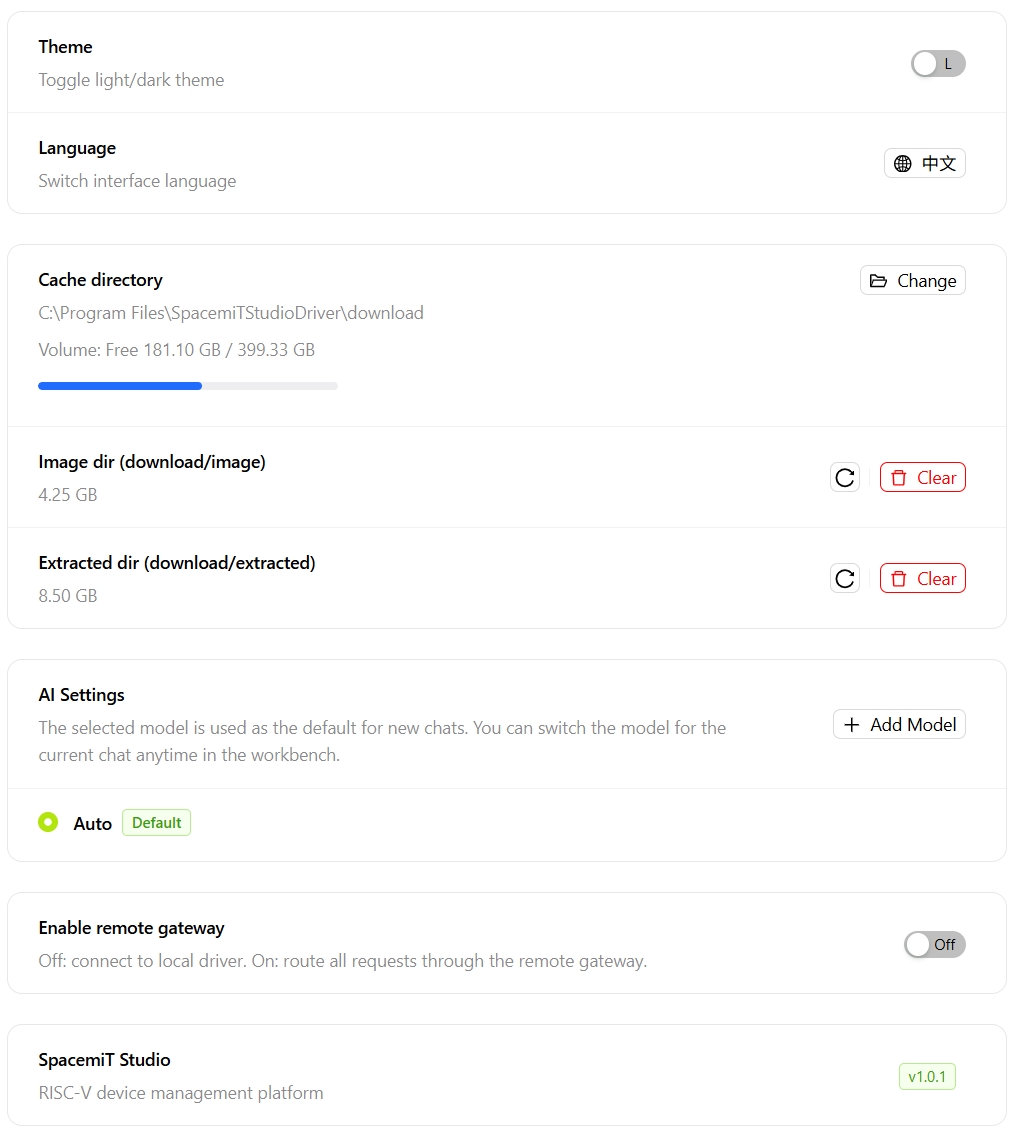Viewport: 1018px width, 1138px height.
Task: Click the 4.25 GB image size value
Action: (x=67, y=495)
